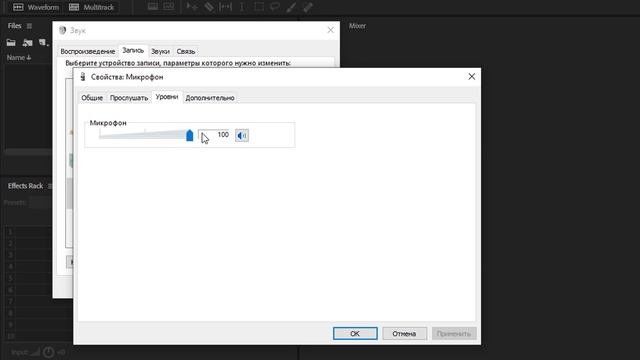The height and width of the screenshot is (360, 640).
Task: Mute microphone with speaker icon button
Action: point(242,136)
